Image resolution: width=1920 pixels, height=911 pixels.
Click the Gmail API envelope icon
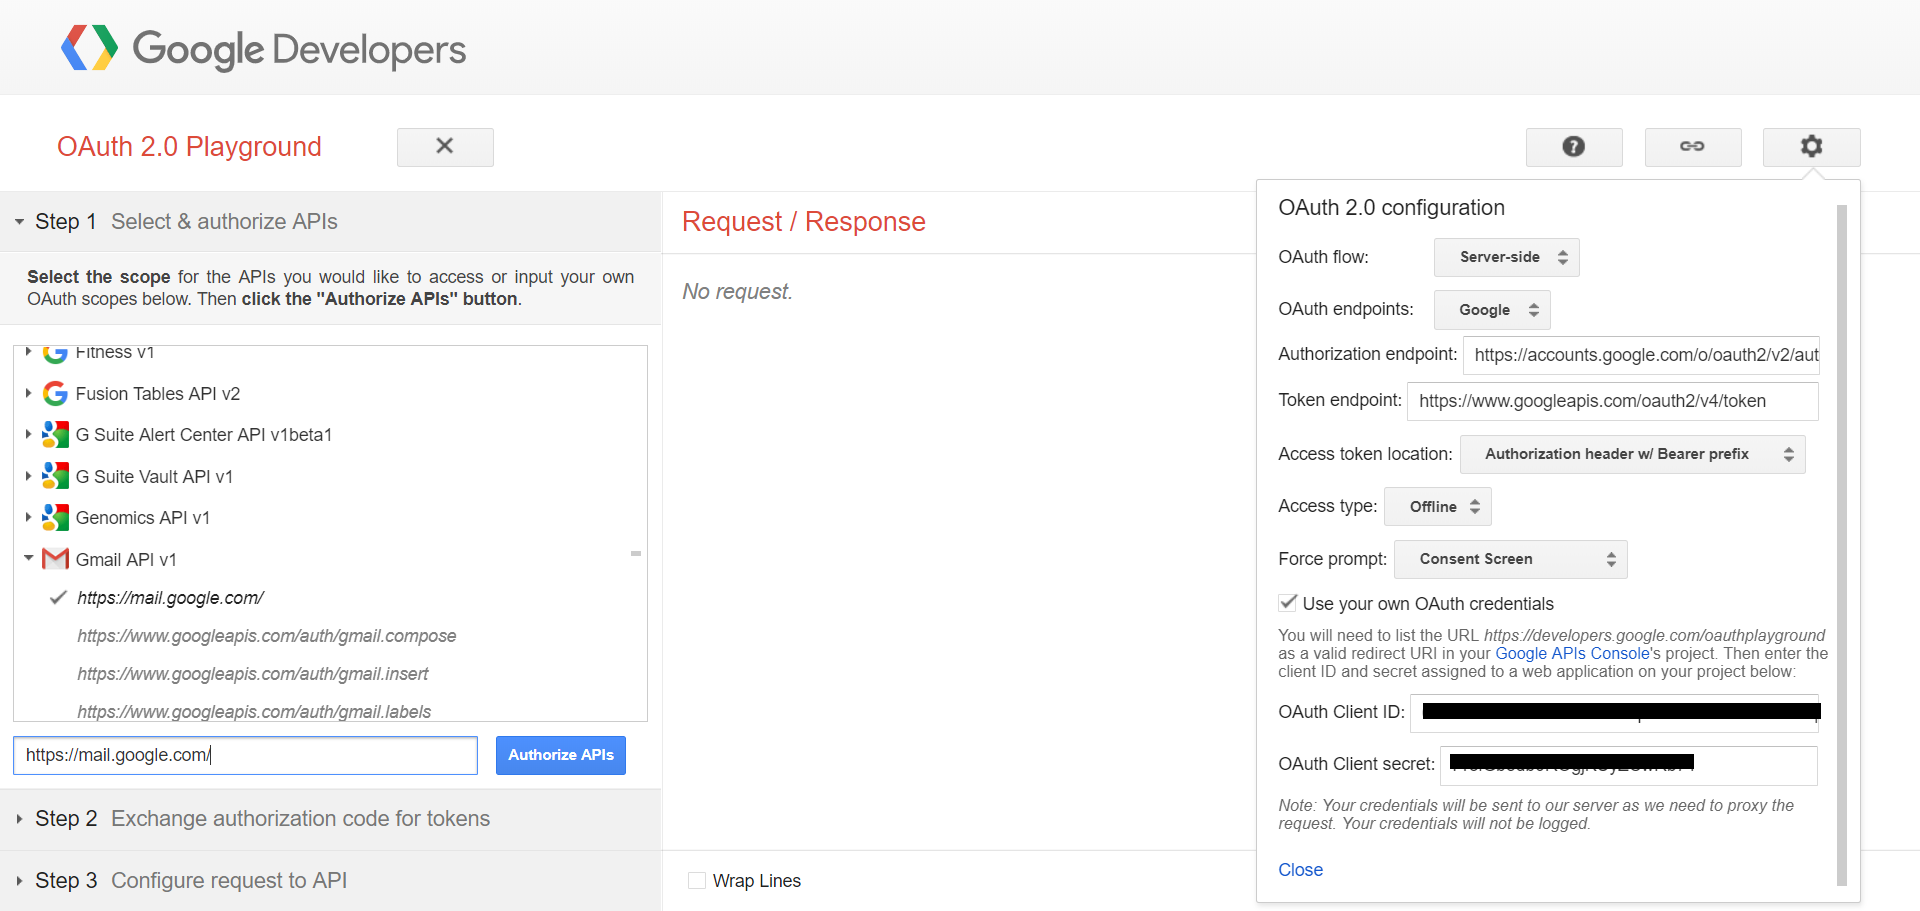[56, 559]
